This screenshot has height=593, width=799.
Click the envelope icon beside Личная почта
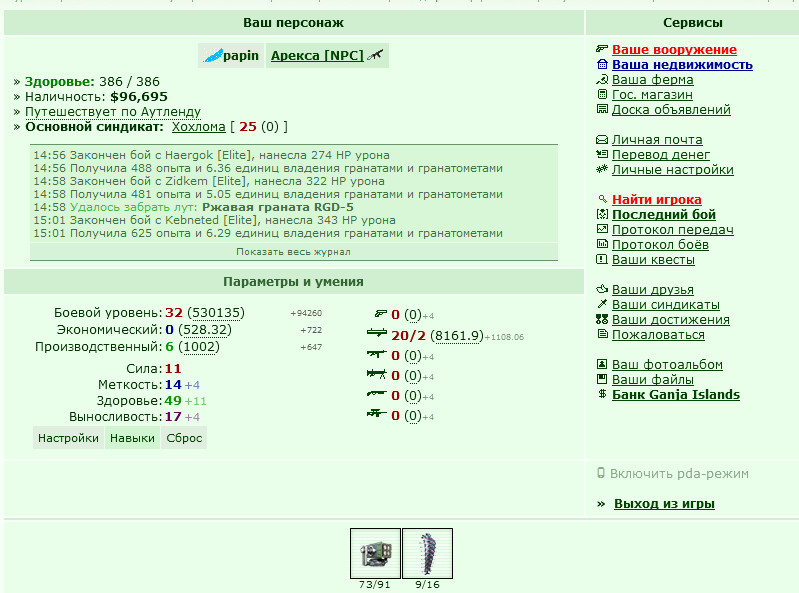pos(602,140)
